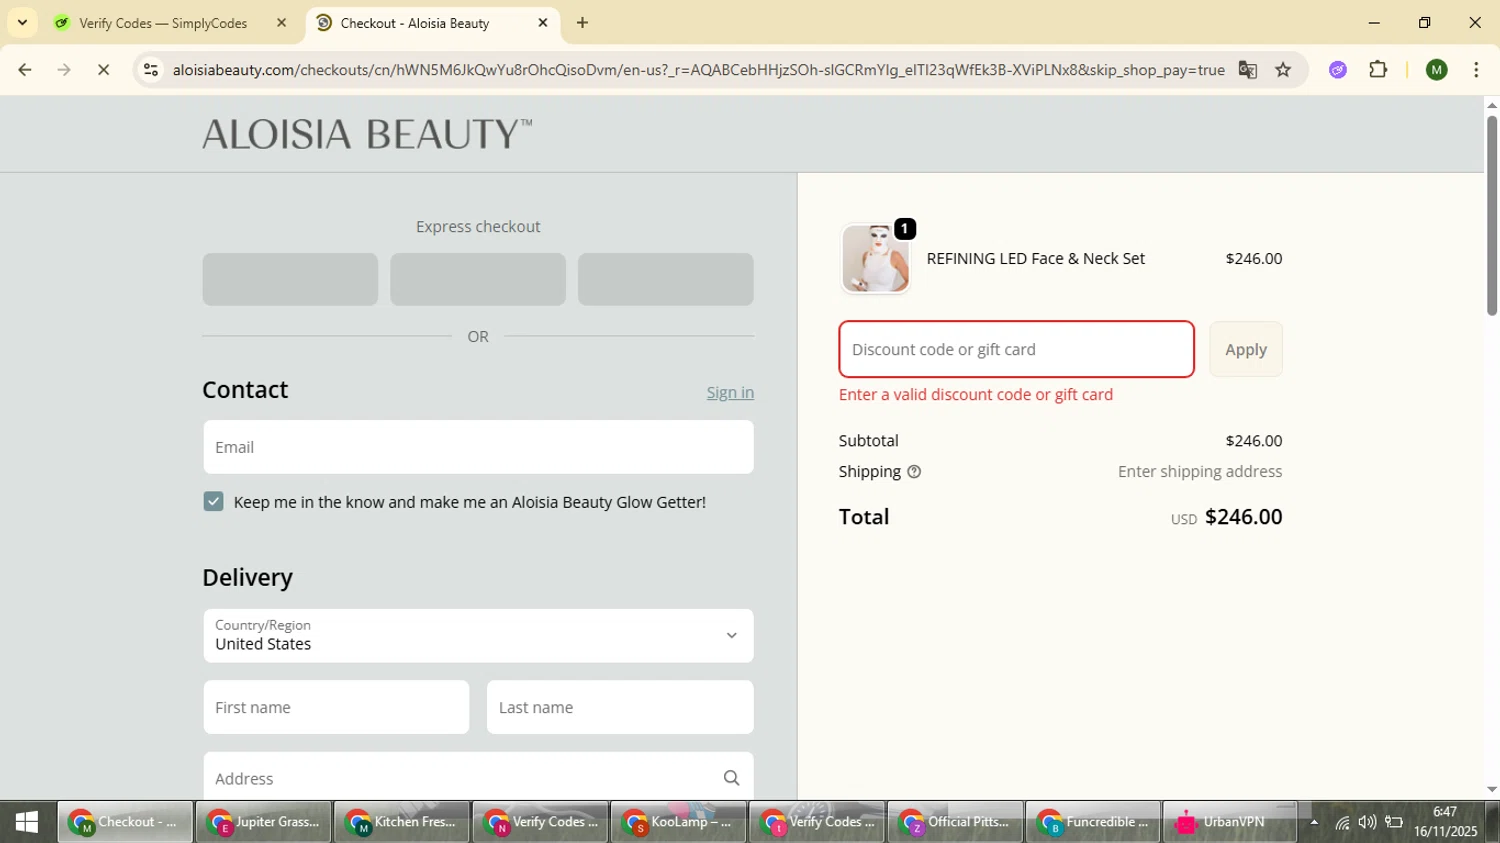The width and height of the screenshot is (1500, 843).
Task: Click the Aloisia Beauty logo
Action: [x=367, y=134]
